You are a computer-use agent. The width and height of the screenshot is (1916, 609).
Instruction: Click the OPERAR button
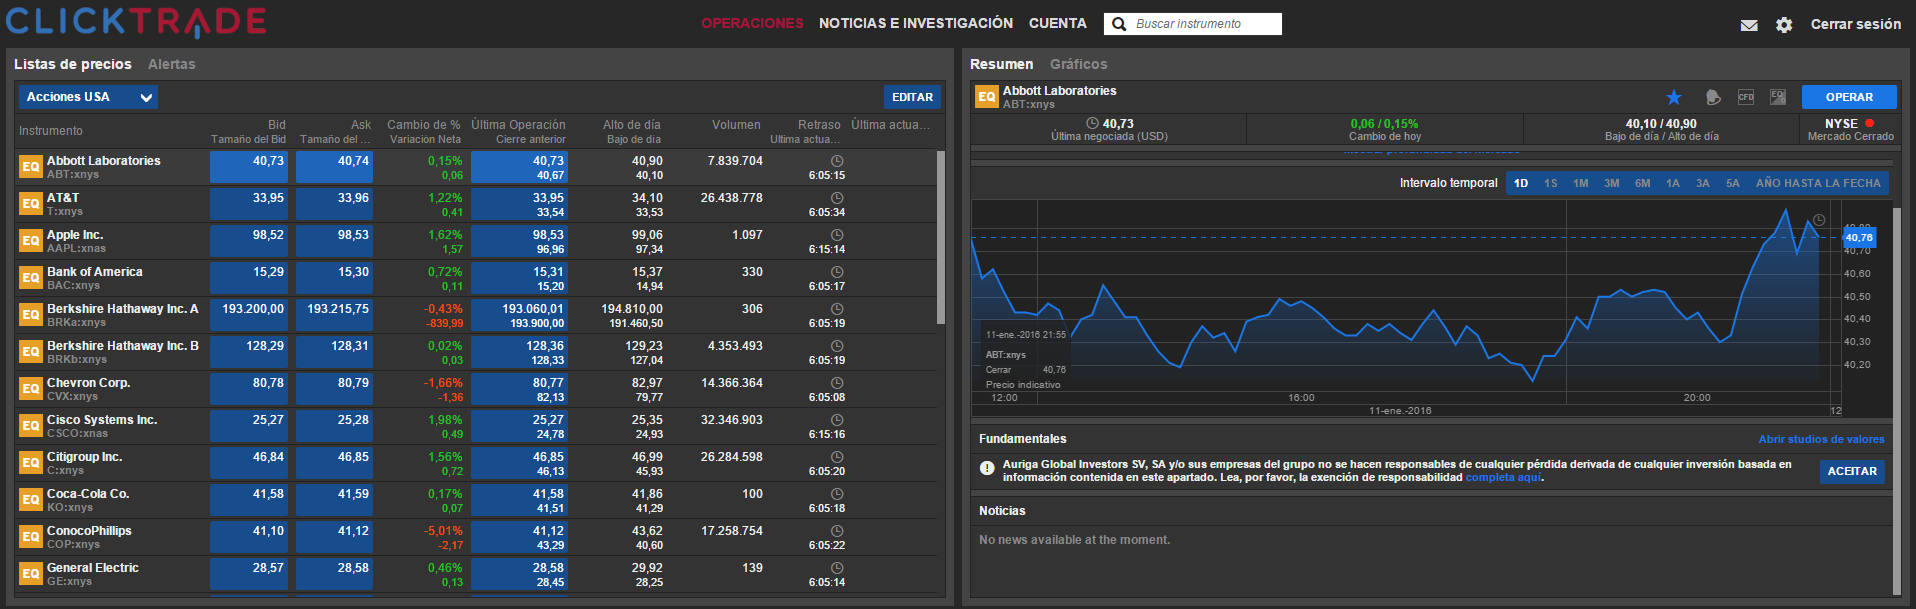pyautogui.click(x=1849, y=97)
